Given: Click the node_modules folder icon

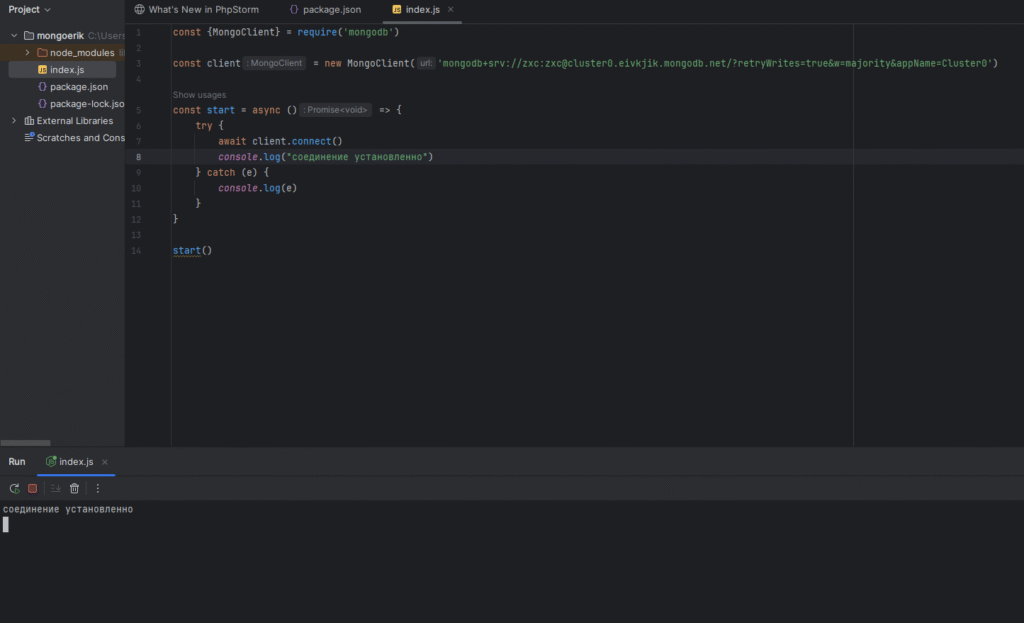Looking at the screenshot, I should [x=42, y=53].
